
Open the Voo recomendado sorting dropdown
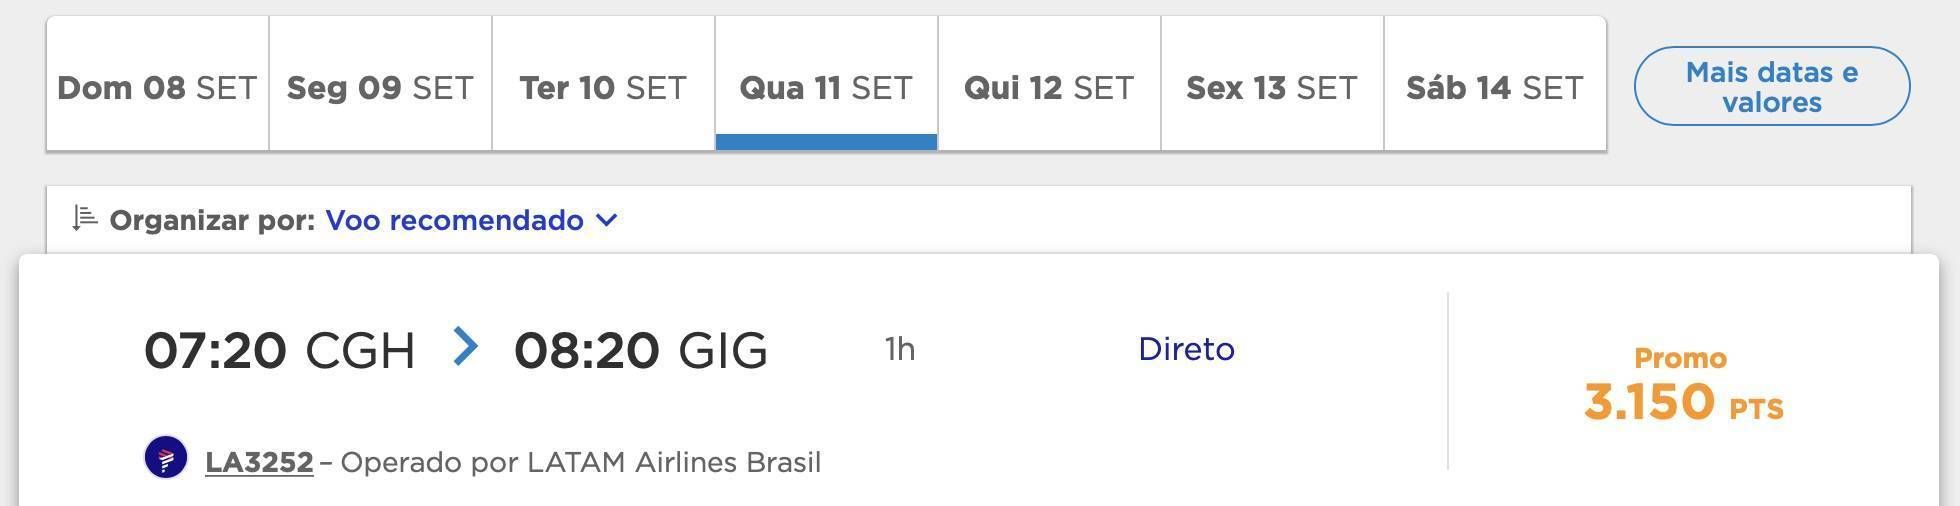[471, 220]
